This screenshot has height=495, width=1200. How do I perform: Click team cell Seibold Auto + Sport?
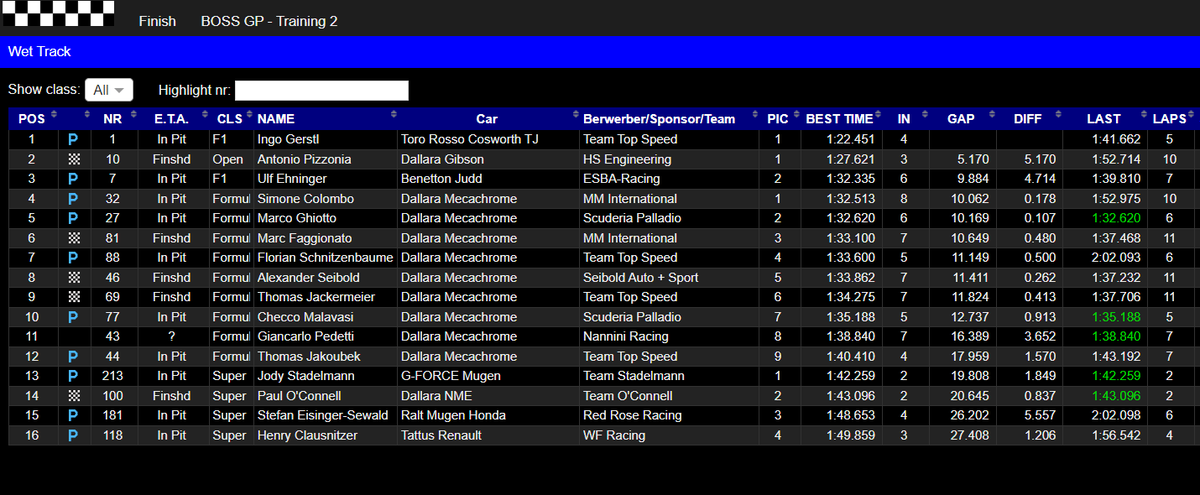[x=641, y=278]
